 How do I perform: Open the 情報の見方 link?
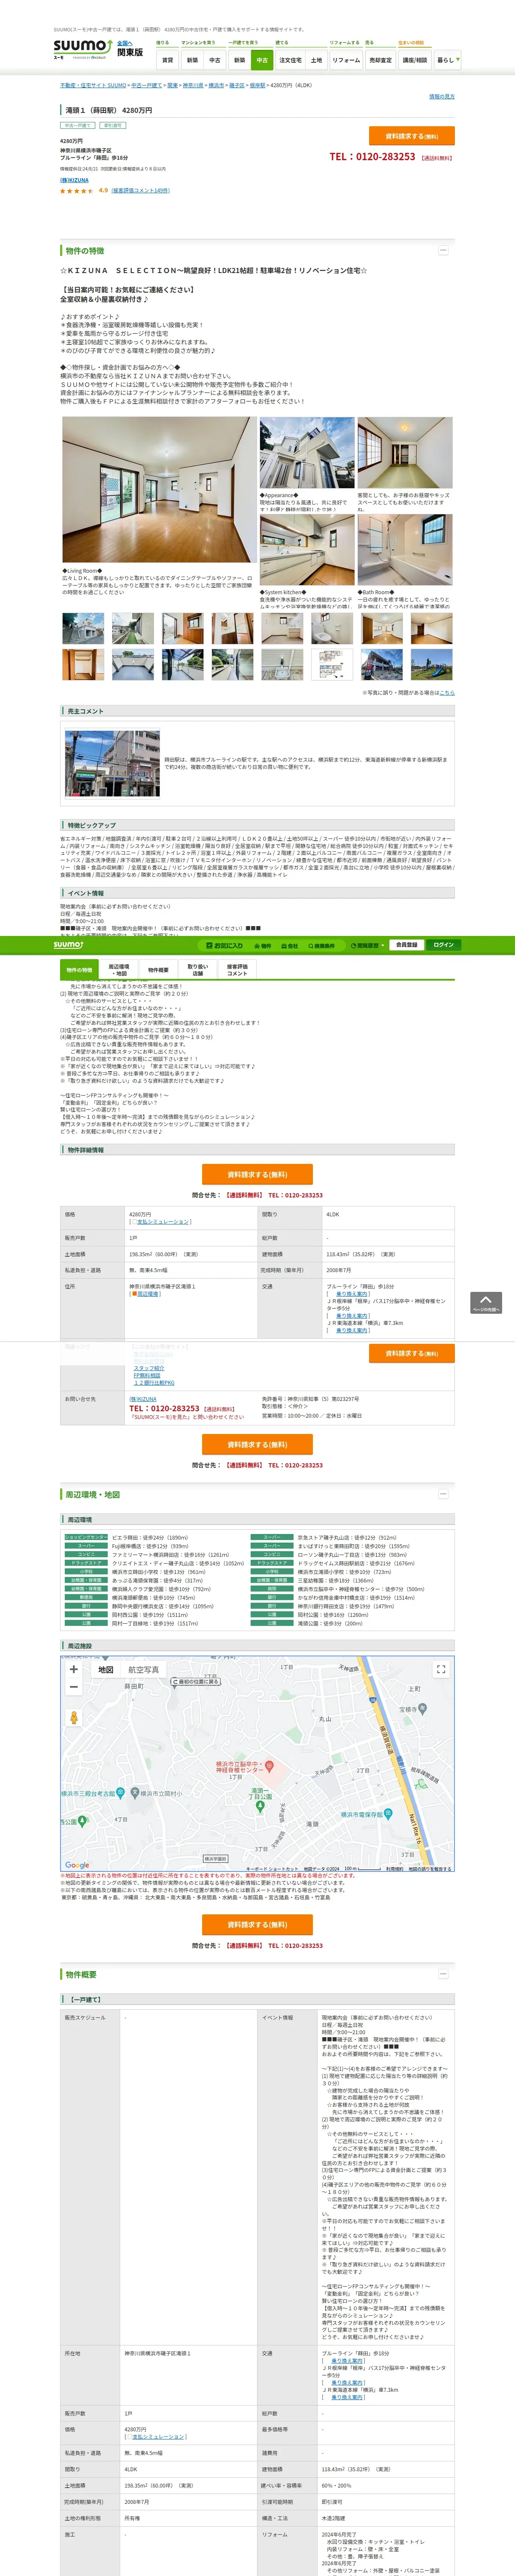pyautogui.click(x=441, y=96)
